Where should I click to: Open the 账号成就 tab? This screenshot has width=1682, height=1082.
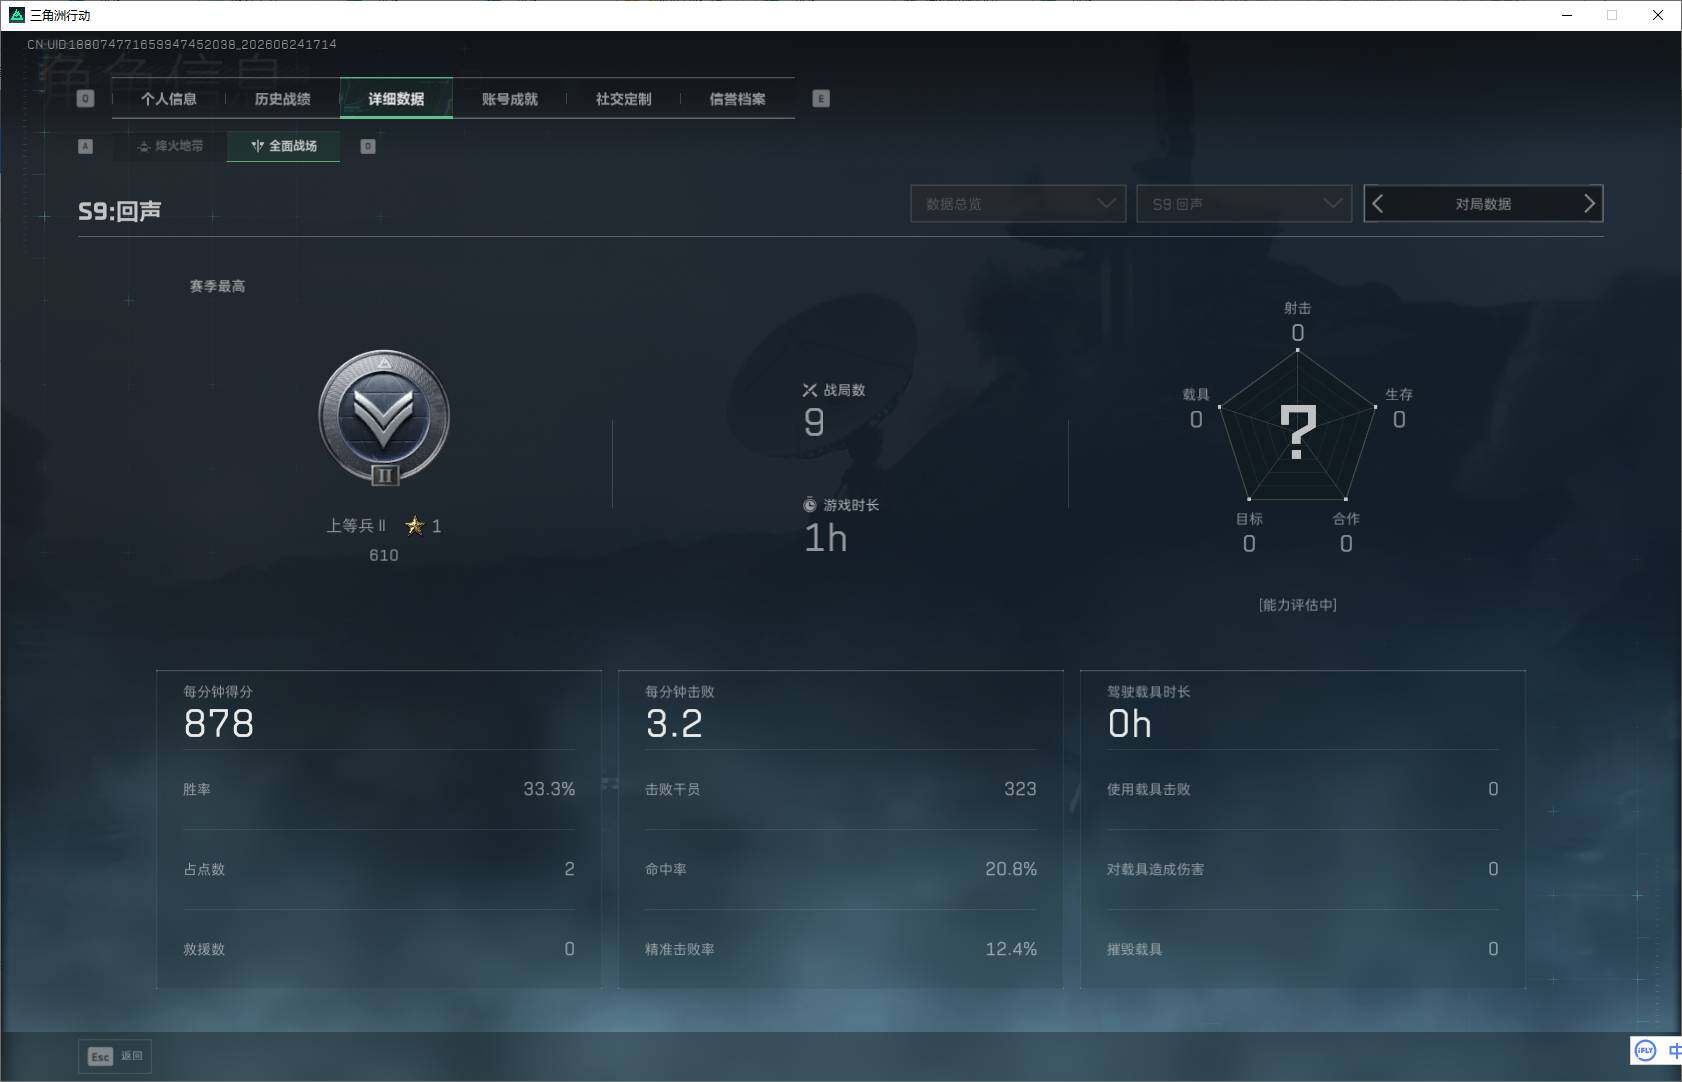[x=510, y=99]
